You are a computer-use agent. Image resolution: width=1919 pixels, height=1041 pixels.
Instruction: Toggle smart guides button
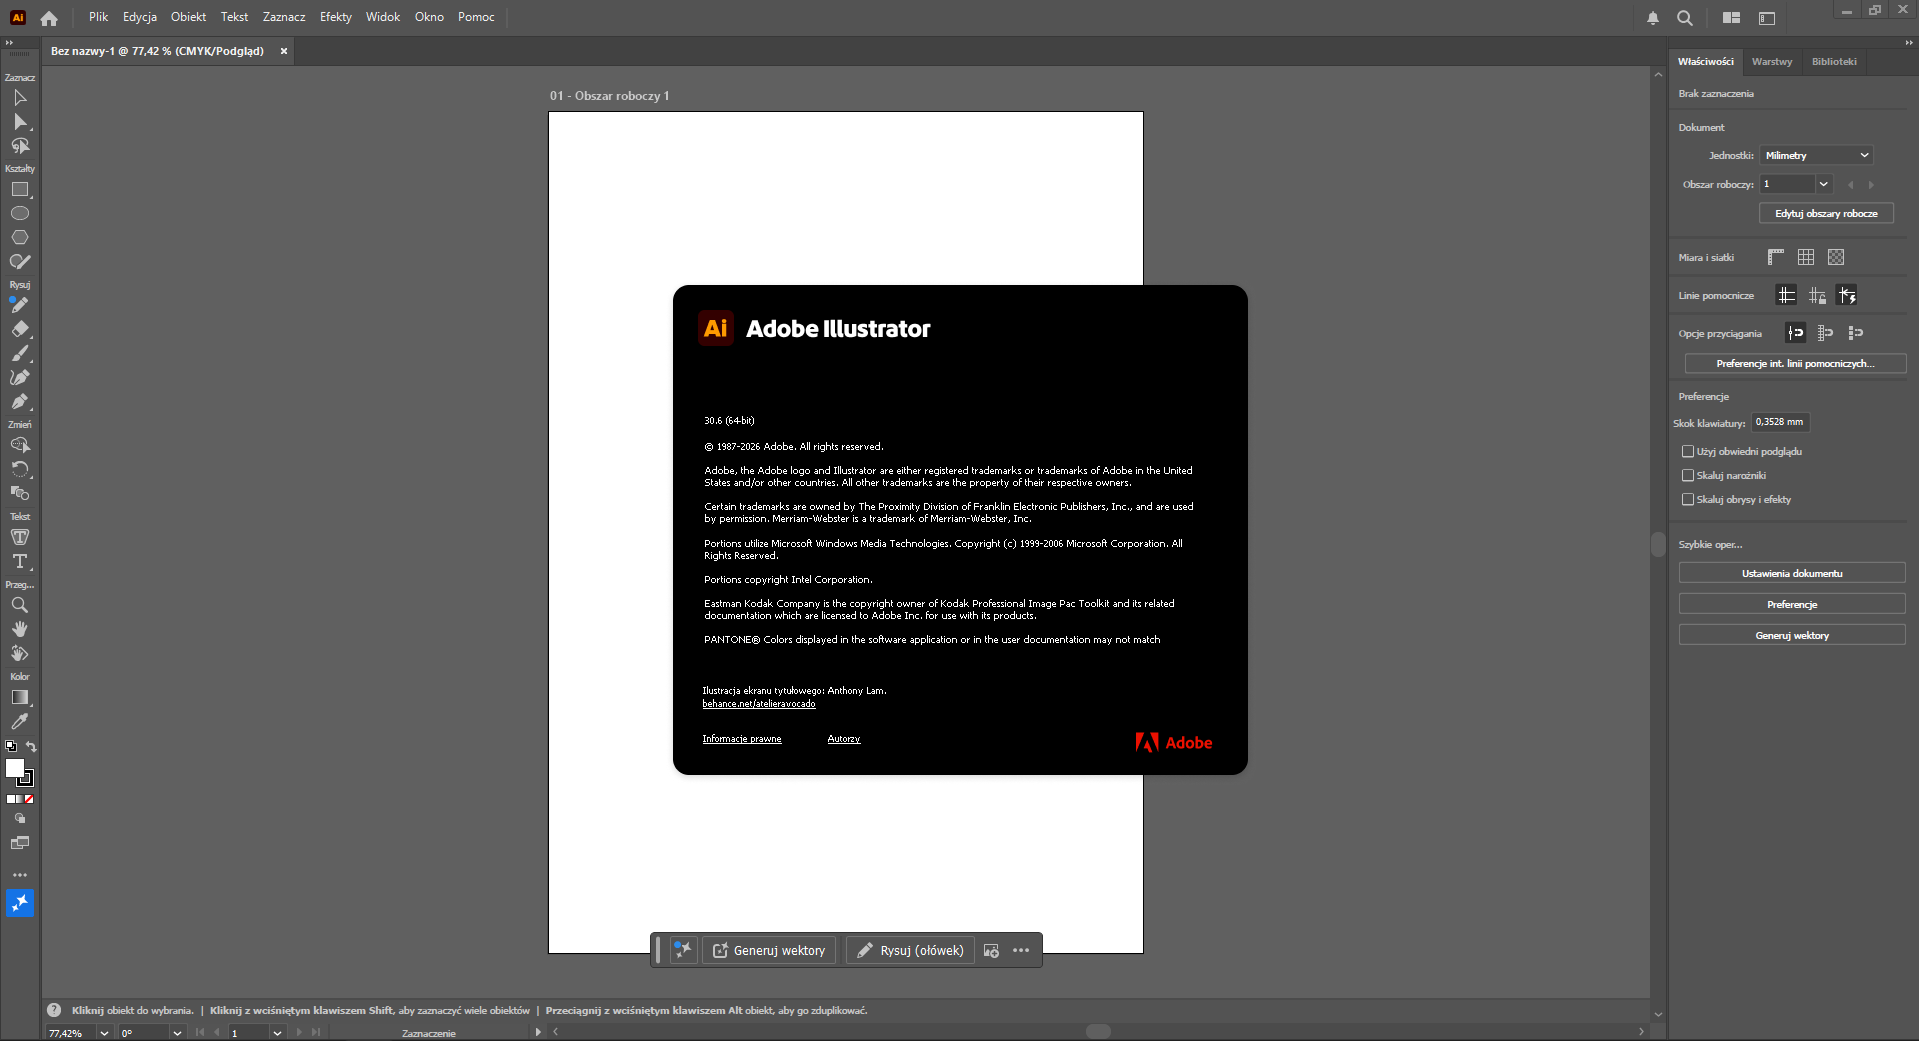click(1847, 295)
